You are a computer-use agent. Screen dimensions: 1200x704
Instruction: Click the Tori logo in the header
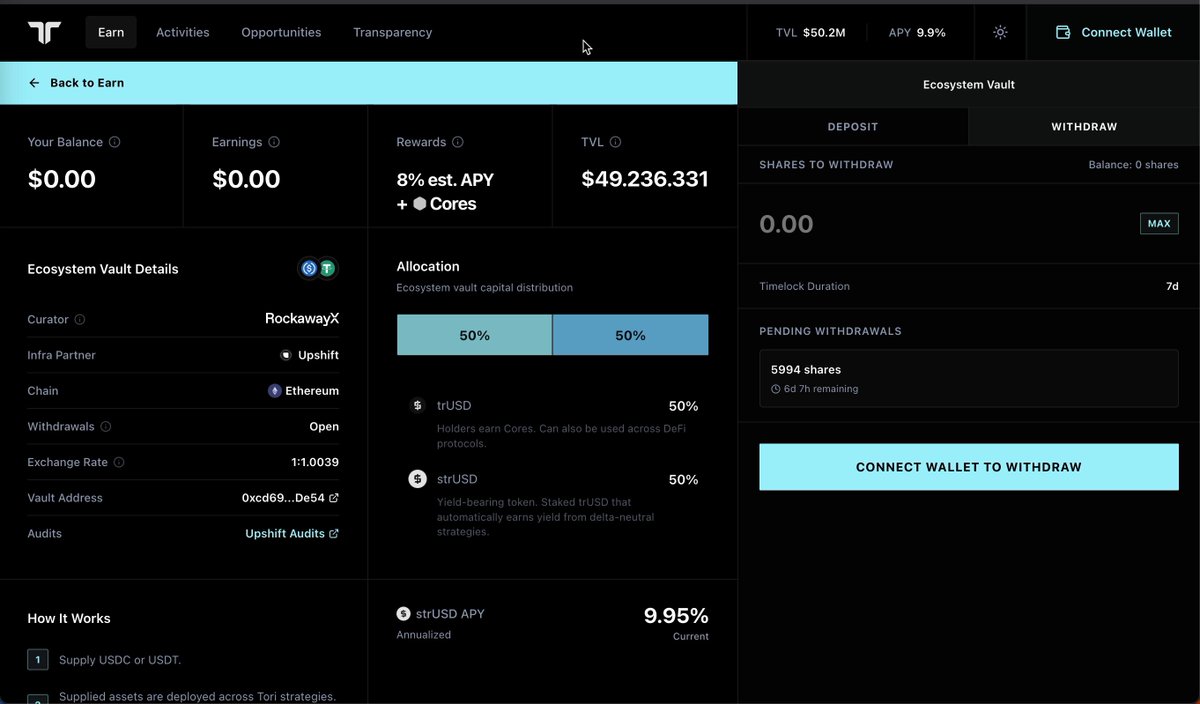point(44,32)
